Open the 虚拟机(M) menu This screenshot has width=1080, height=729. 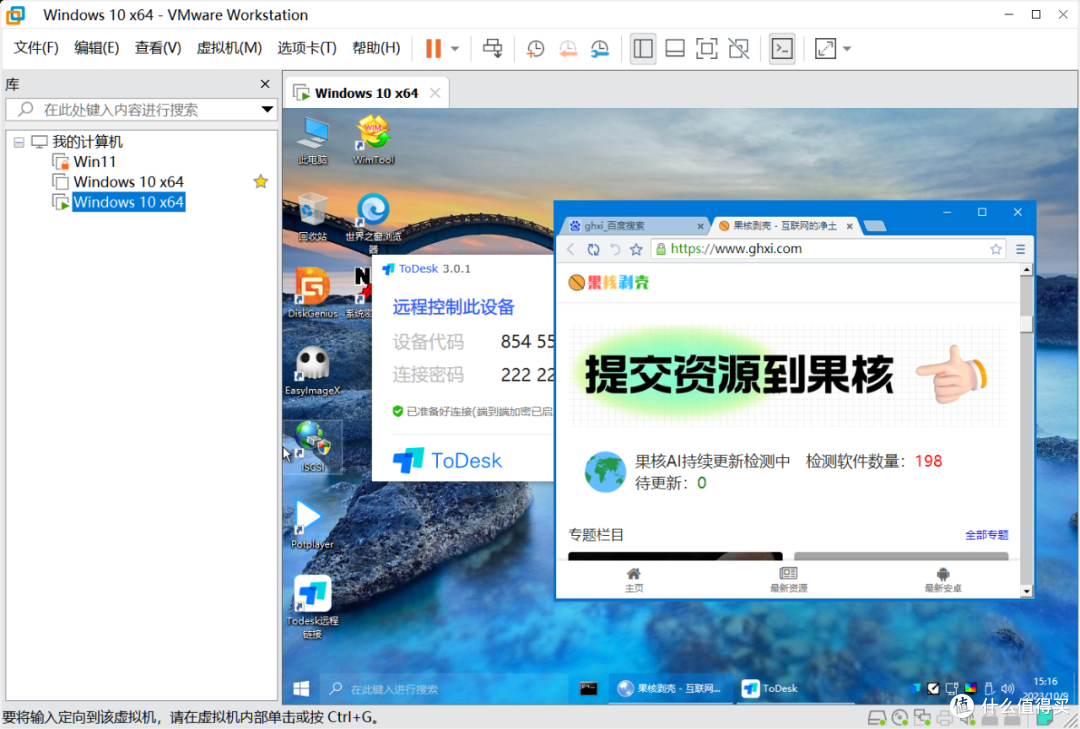(x=229, y=48)
